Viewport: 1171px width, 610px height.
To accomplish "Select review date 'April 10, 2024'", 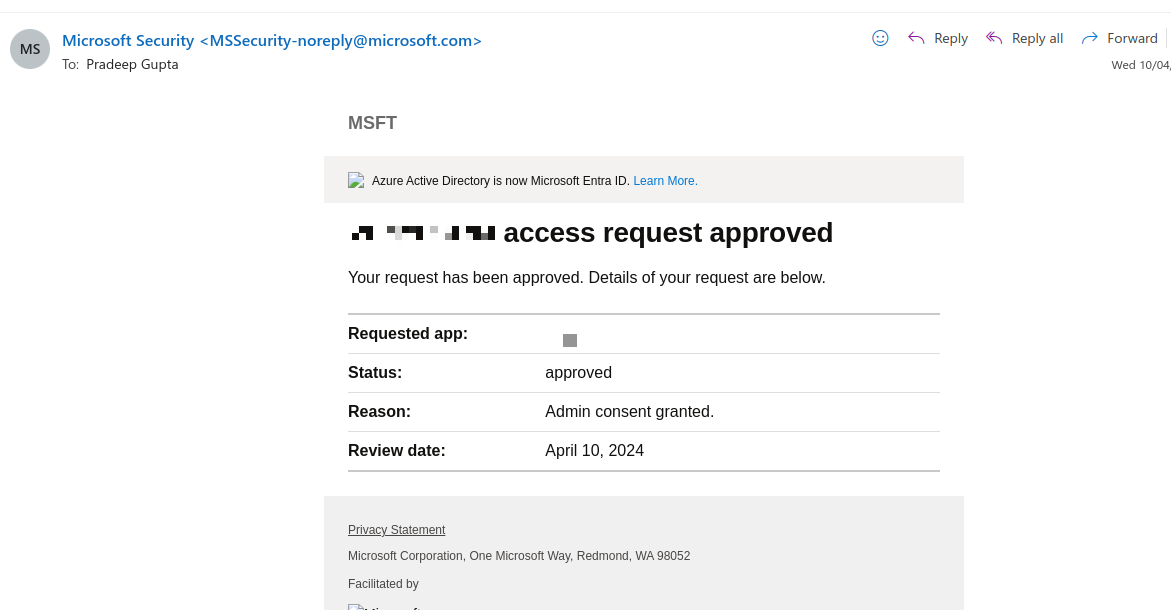I will click(594, 450).
